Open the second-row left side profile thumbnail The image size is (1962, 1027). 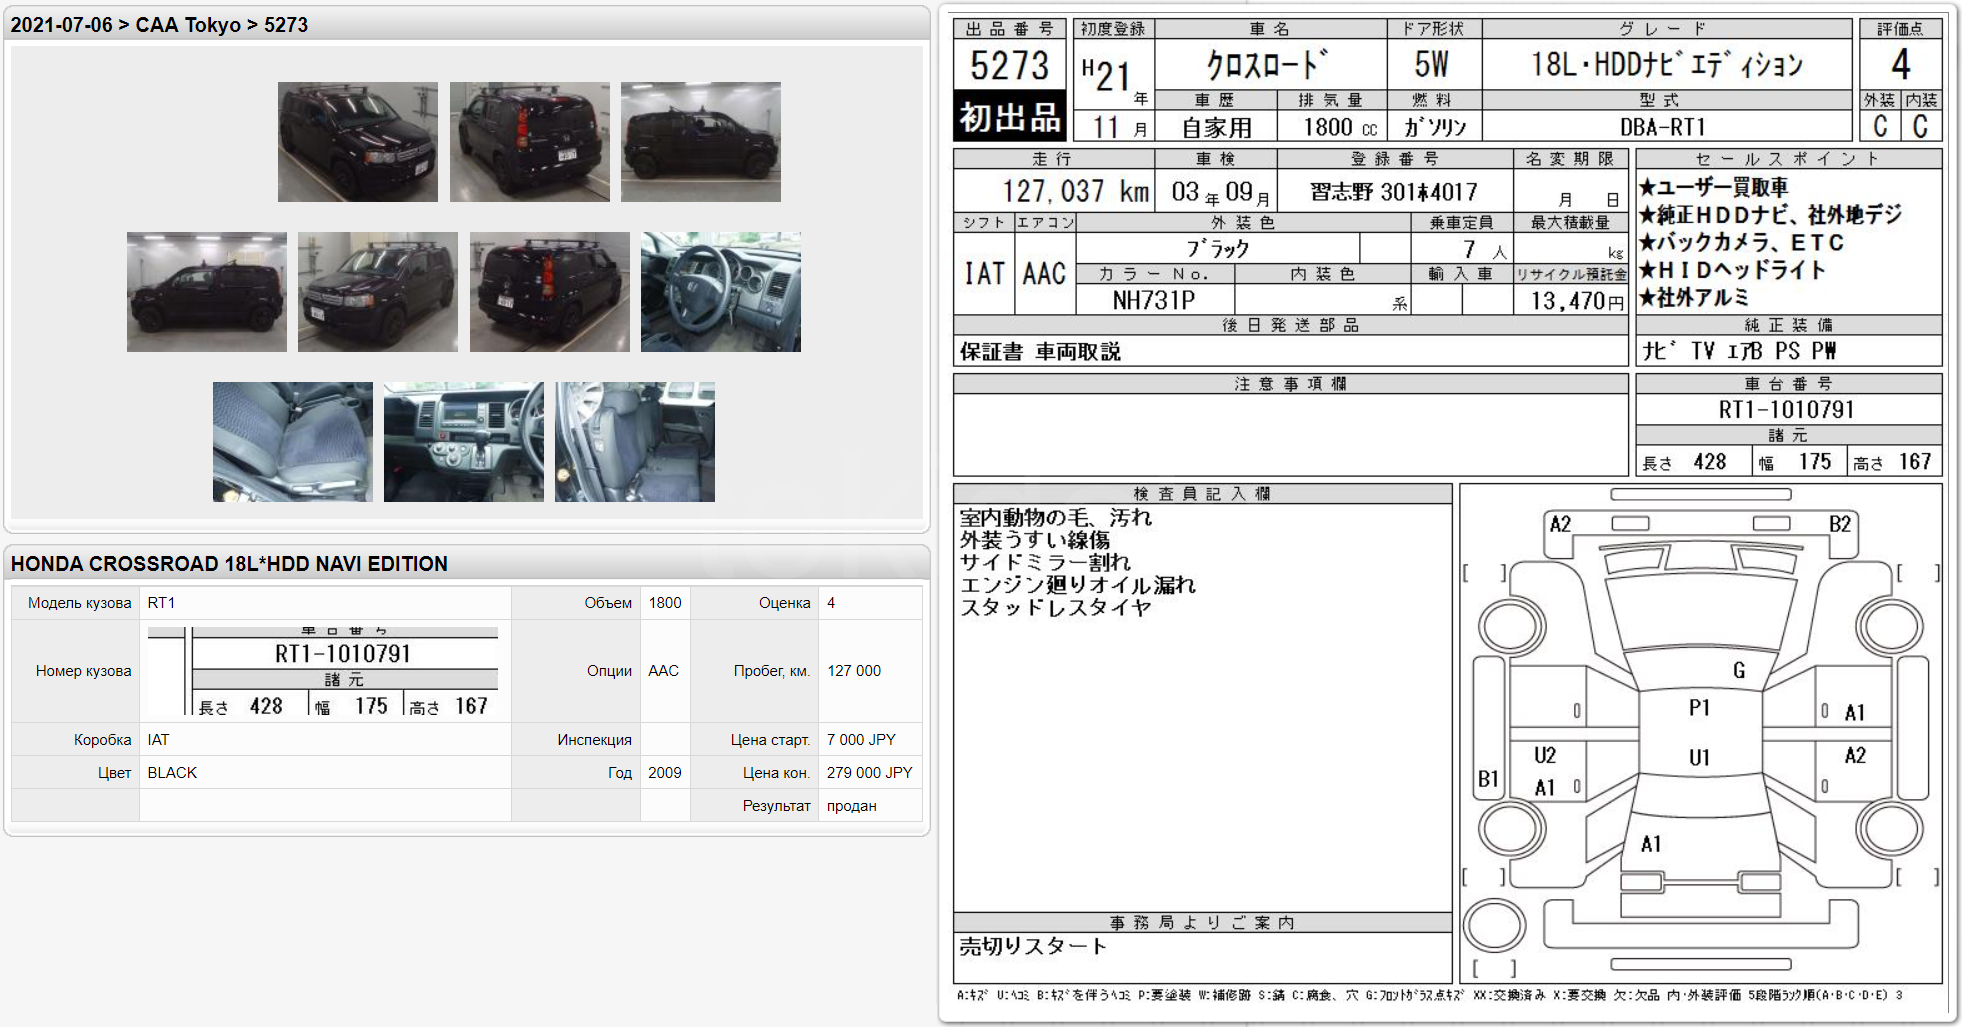point(207,292)
